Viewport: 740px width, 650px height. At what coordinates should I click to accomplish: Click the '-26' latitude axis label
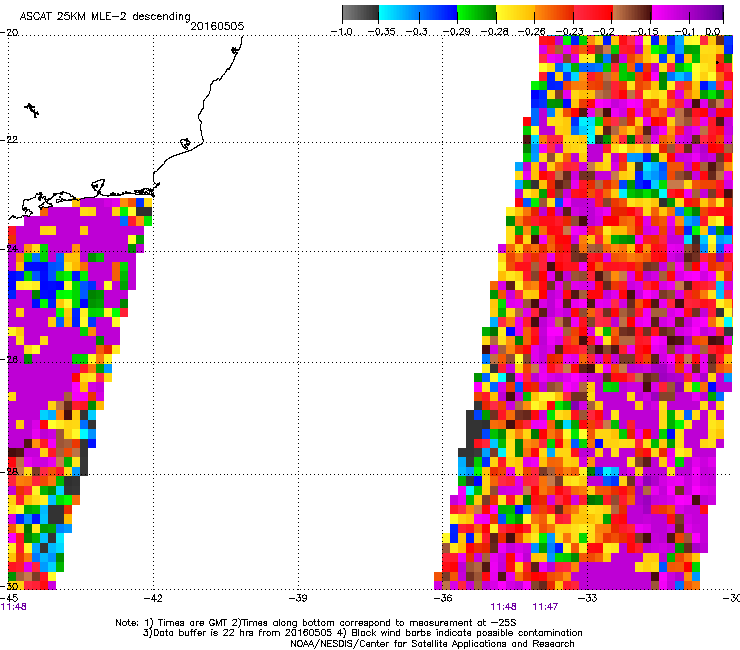tap(9, 360)
